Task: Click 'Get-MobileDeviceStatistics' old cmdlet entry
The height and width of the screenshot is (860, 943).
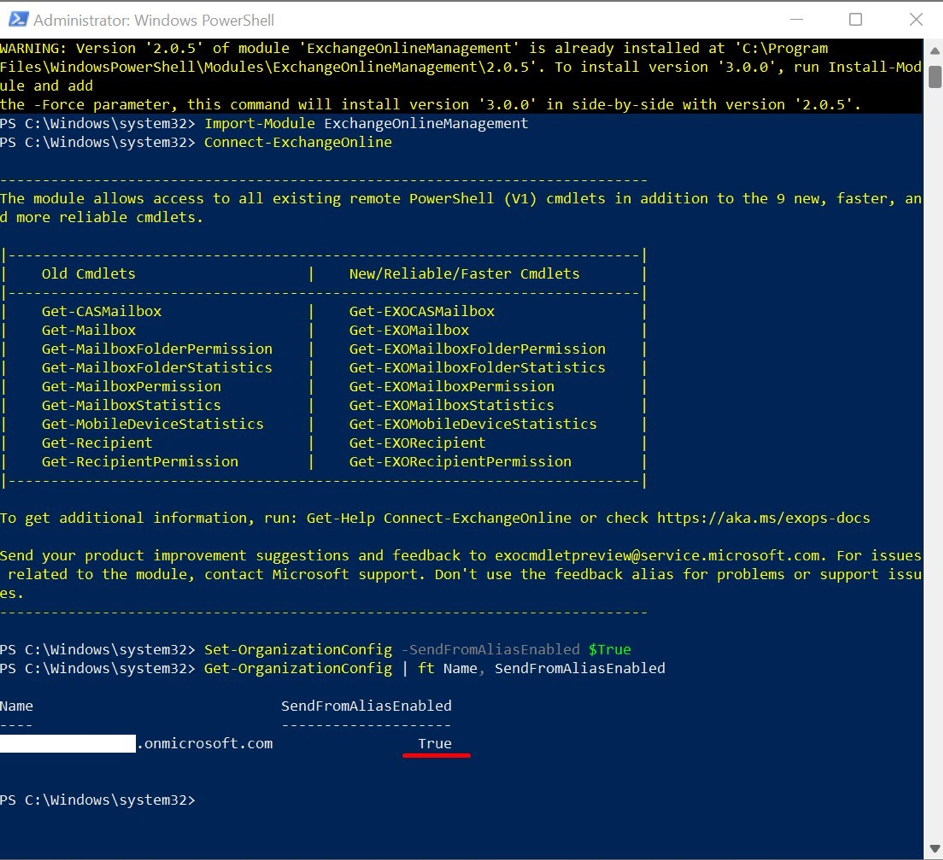Action: pyautogui.click(x=153, y=424)
